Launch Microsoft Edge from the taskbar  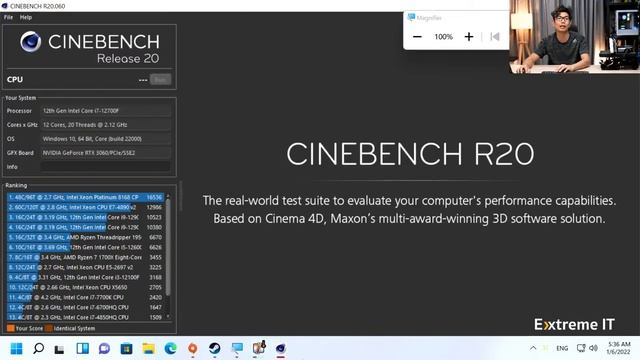point(171,349)
